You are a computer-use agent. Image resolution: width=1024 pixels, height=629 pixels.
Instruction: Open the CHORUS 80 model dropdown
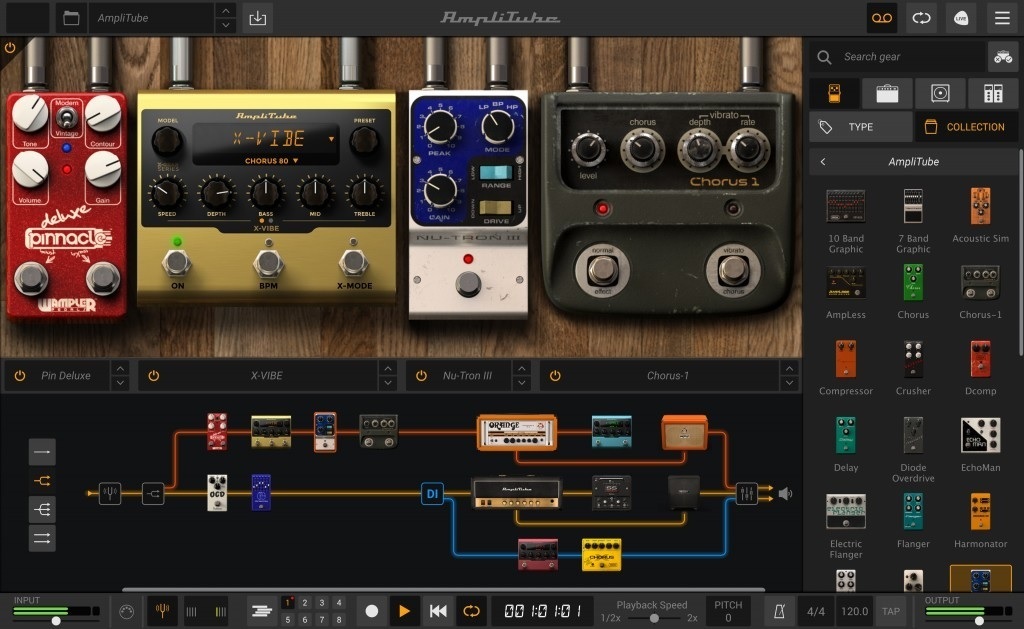(x=272, y=160)
